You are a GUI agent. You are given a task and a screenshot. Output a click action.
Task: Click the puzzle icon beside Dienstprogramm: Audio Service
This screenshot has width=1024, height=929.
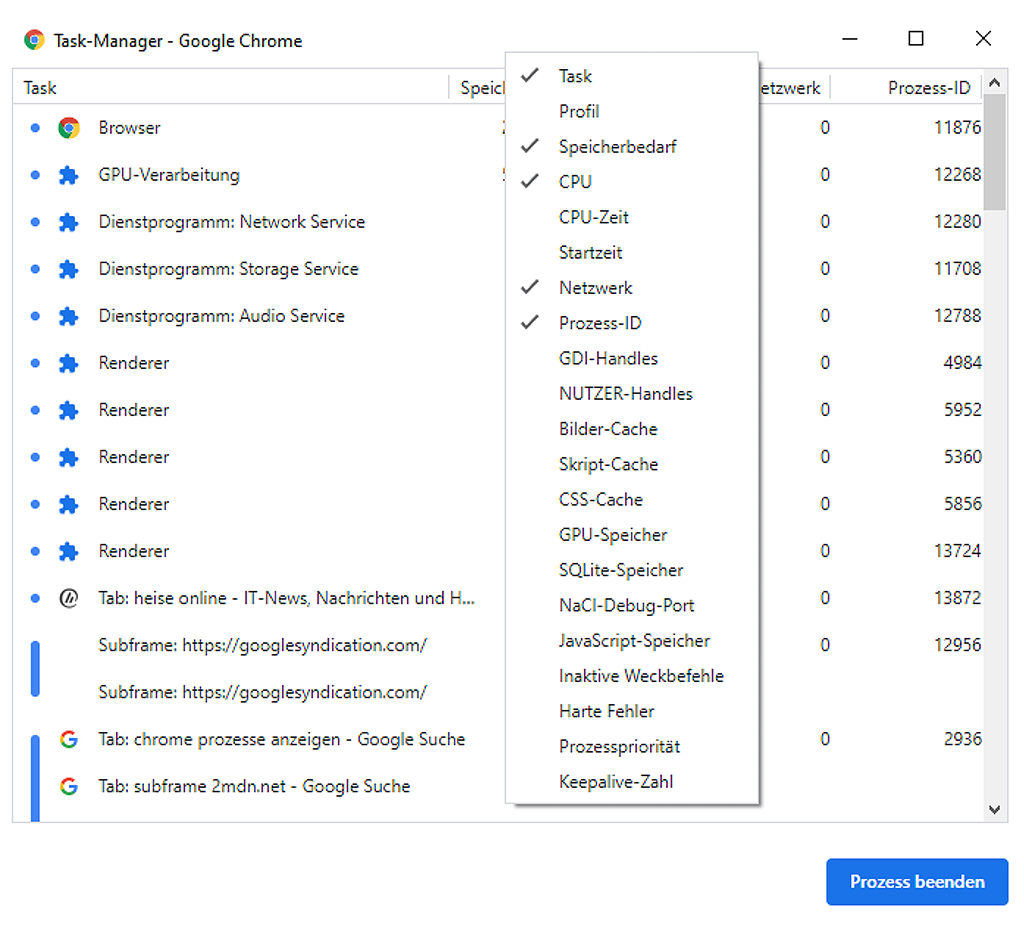coord(69,316)
